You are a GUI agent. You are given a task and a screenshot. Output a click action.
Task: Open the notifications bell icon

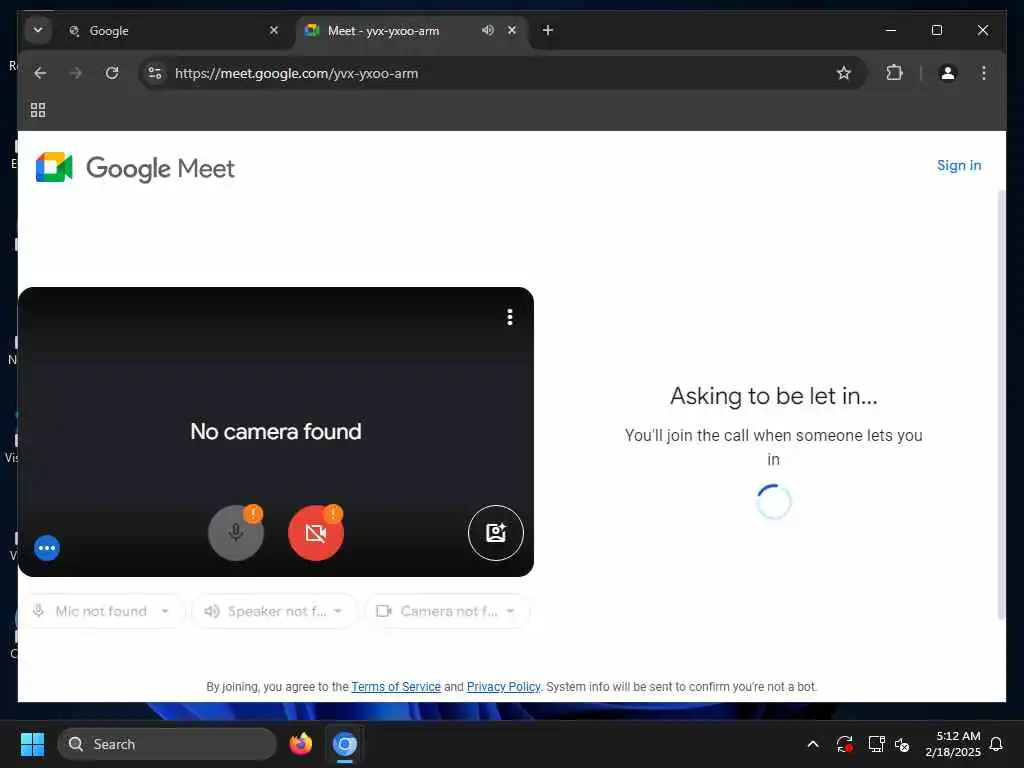(996, 744)
